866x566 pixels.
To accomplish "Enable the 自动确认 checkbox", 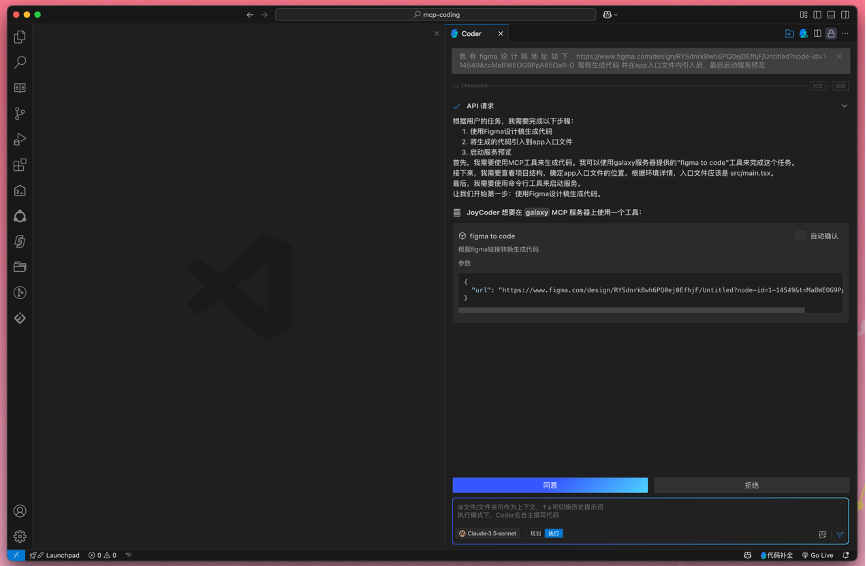I will tap(800, 236).
